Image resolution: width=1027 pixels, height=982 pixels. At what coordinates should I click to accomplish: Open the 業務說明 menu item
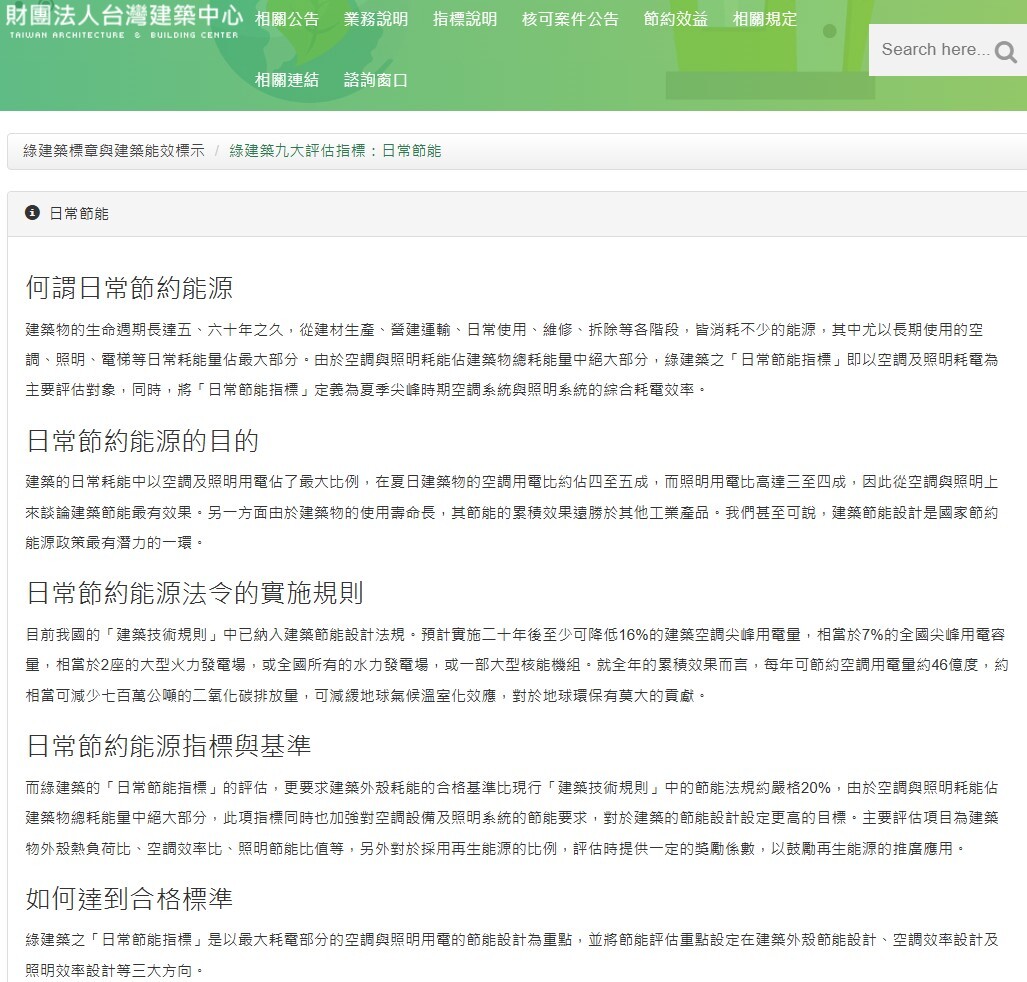(376, 19)
